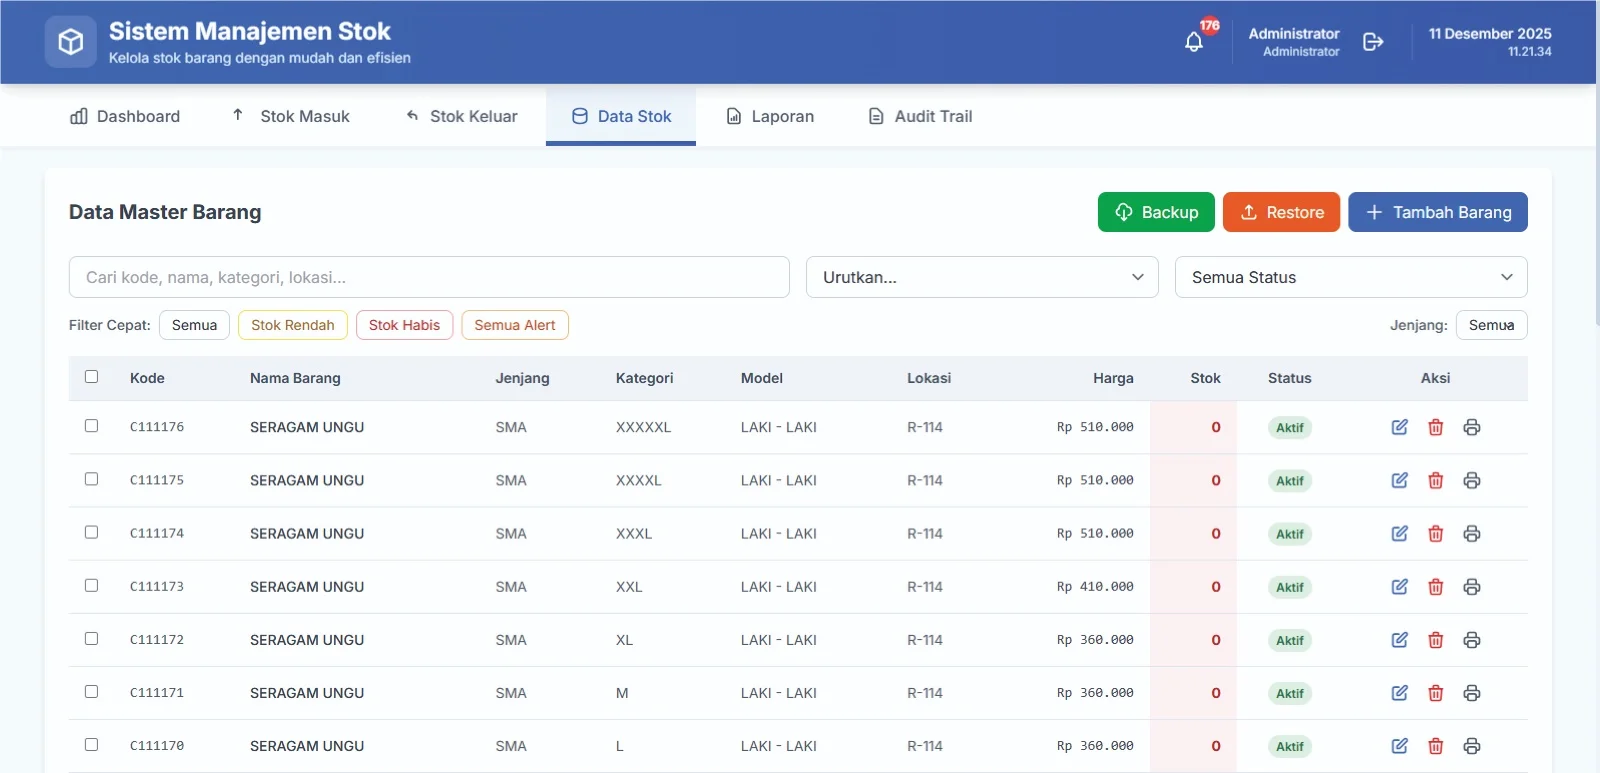
Task: Print label for item C111170
Action: point(1472,746)
